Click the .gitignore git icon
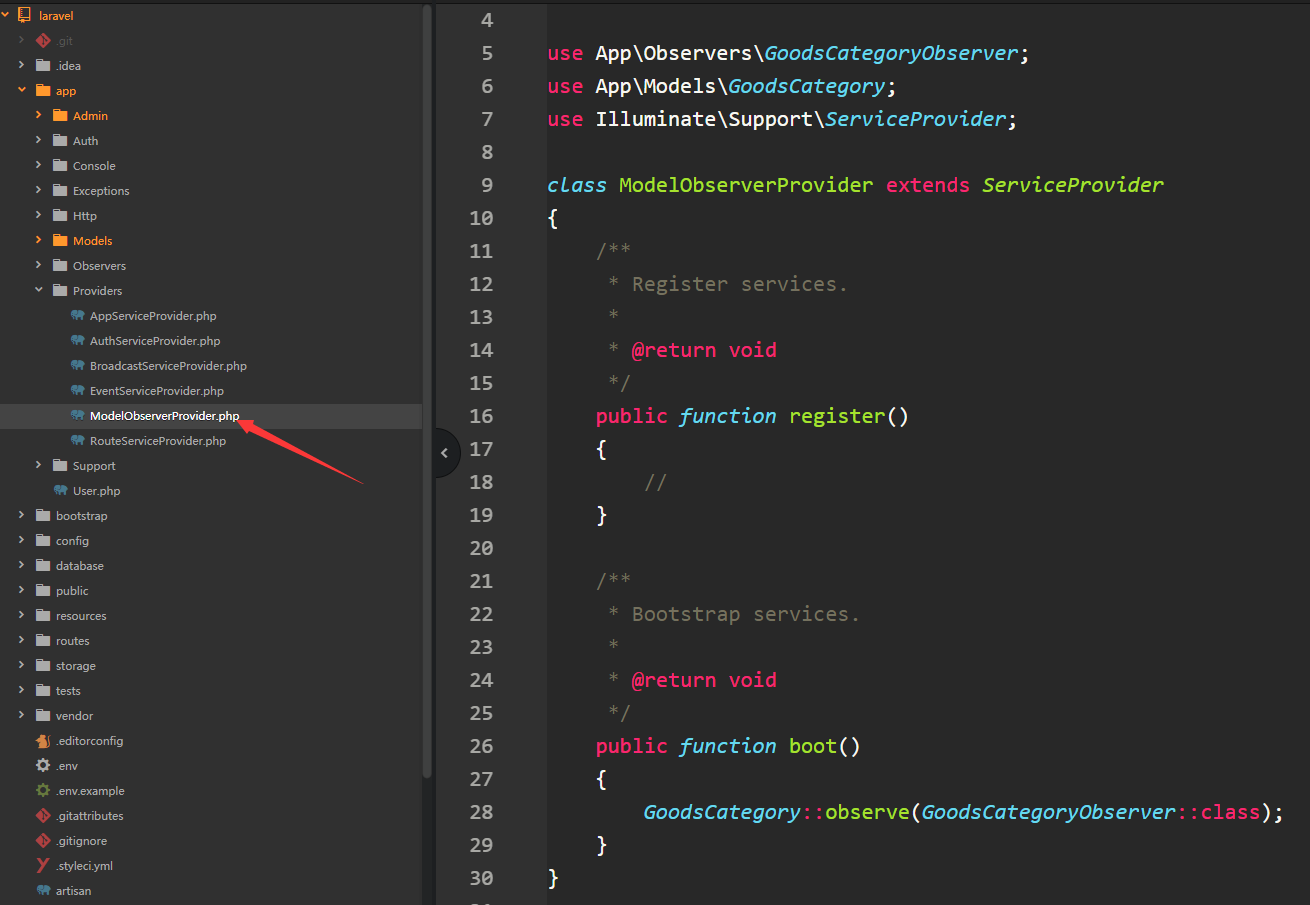This screenshot has width=1310, height=905. (42, 841)
